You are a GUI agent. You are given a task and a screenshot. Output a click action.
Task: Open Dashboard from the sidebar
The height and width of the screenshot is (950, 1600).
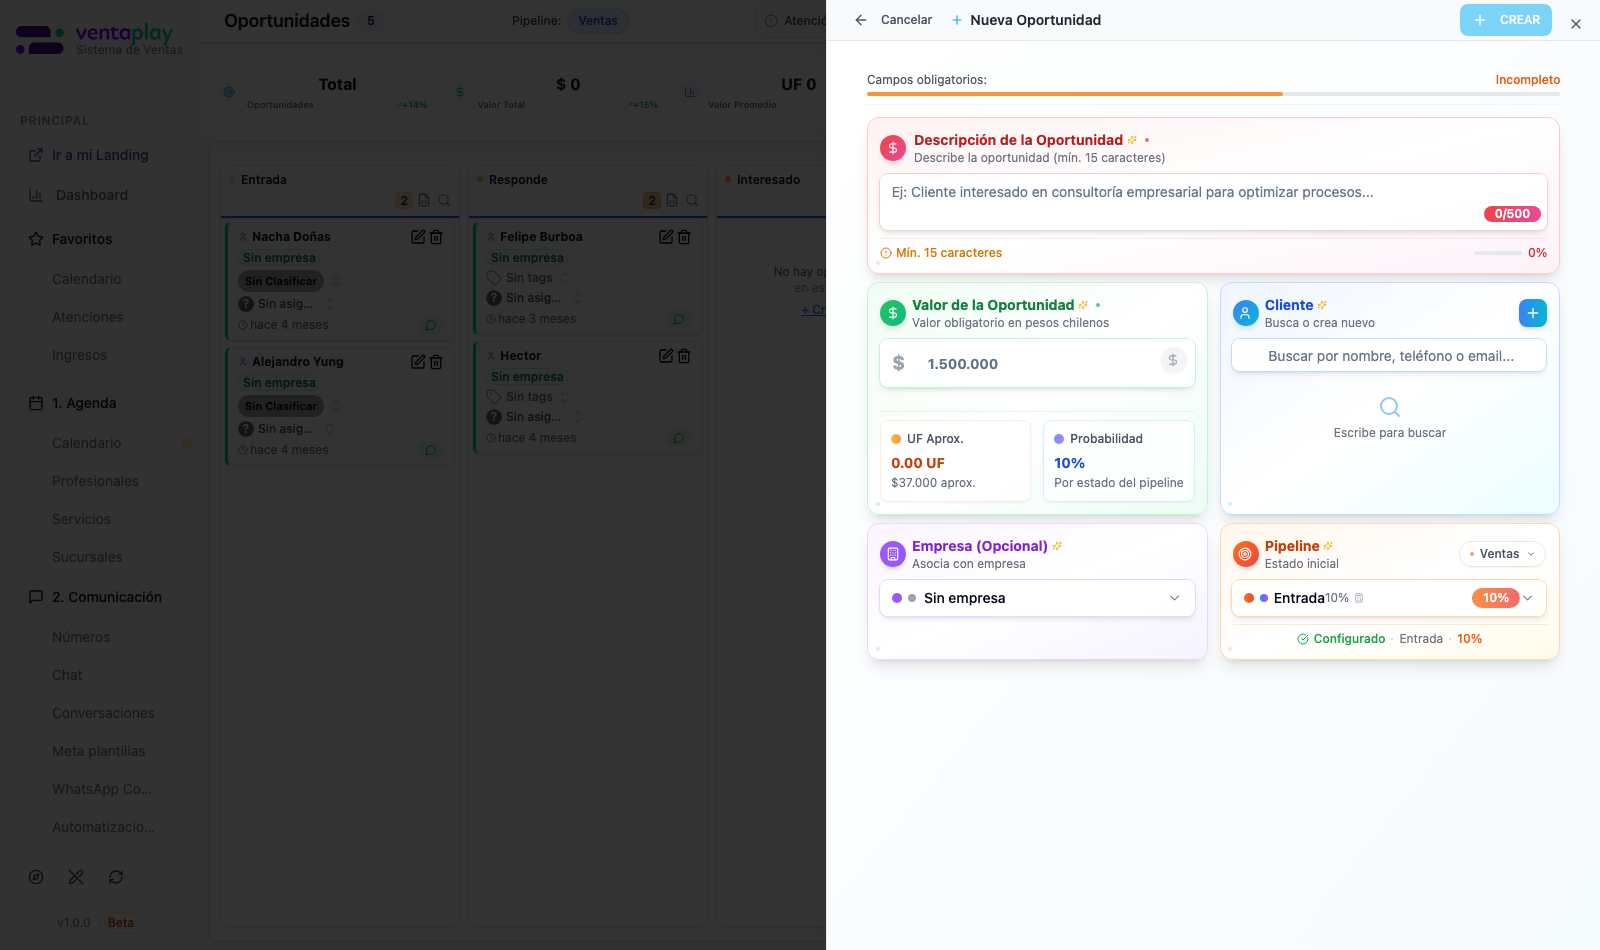(92, 195)
